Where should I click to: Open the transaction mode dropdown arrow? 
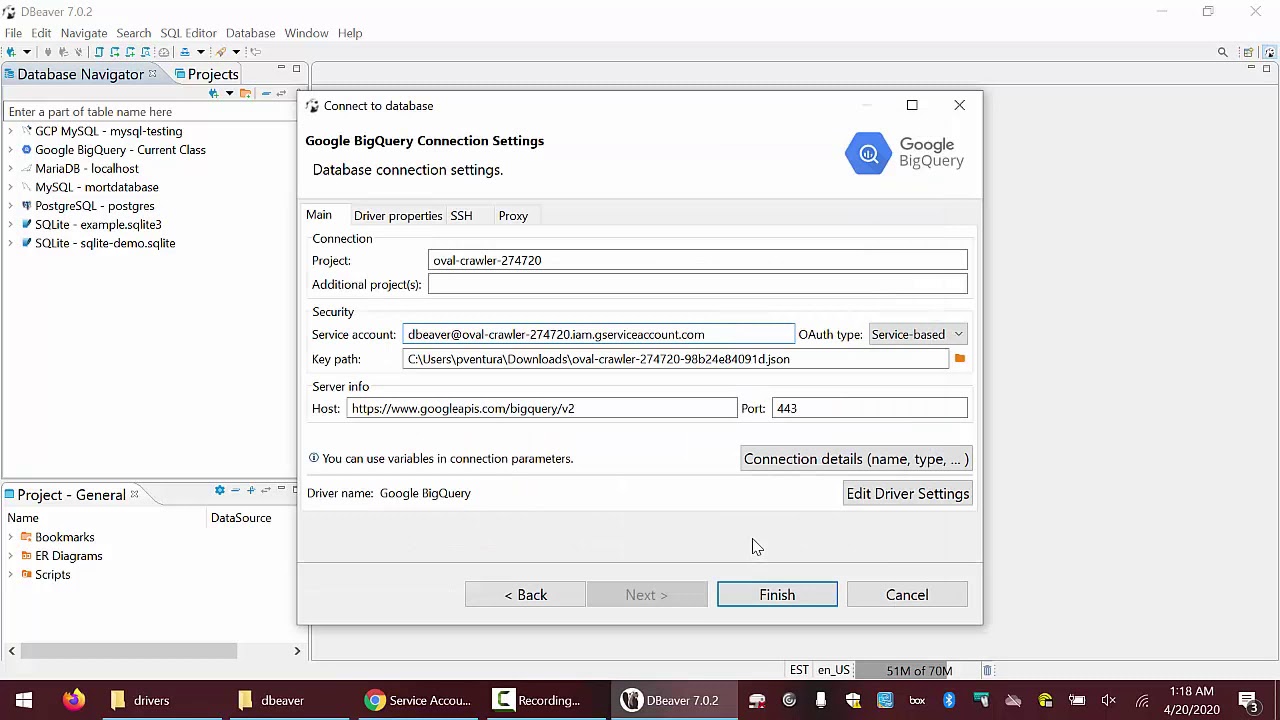(x=201, y=52)
